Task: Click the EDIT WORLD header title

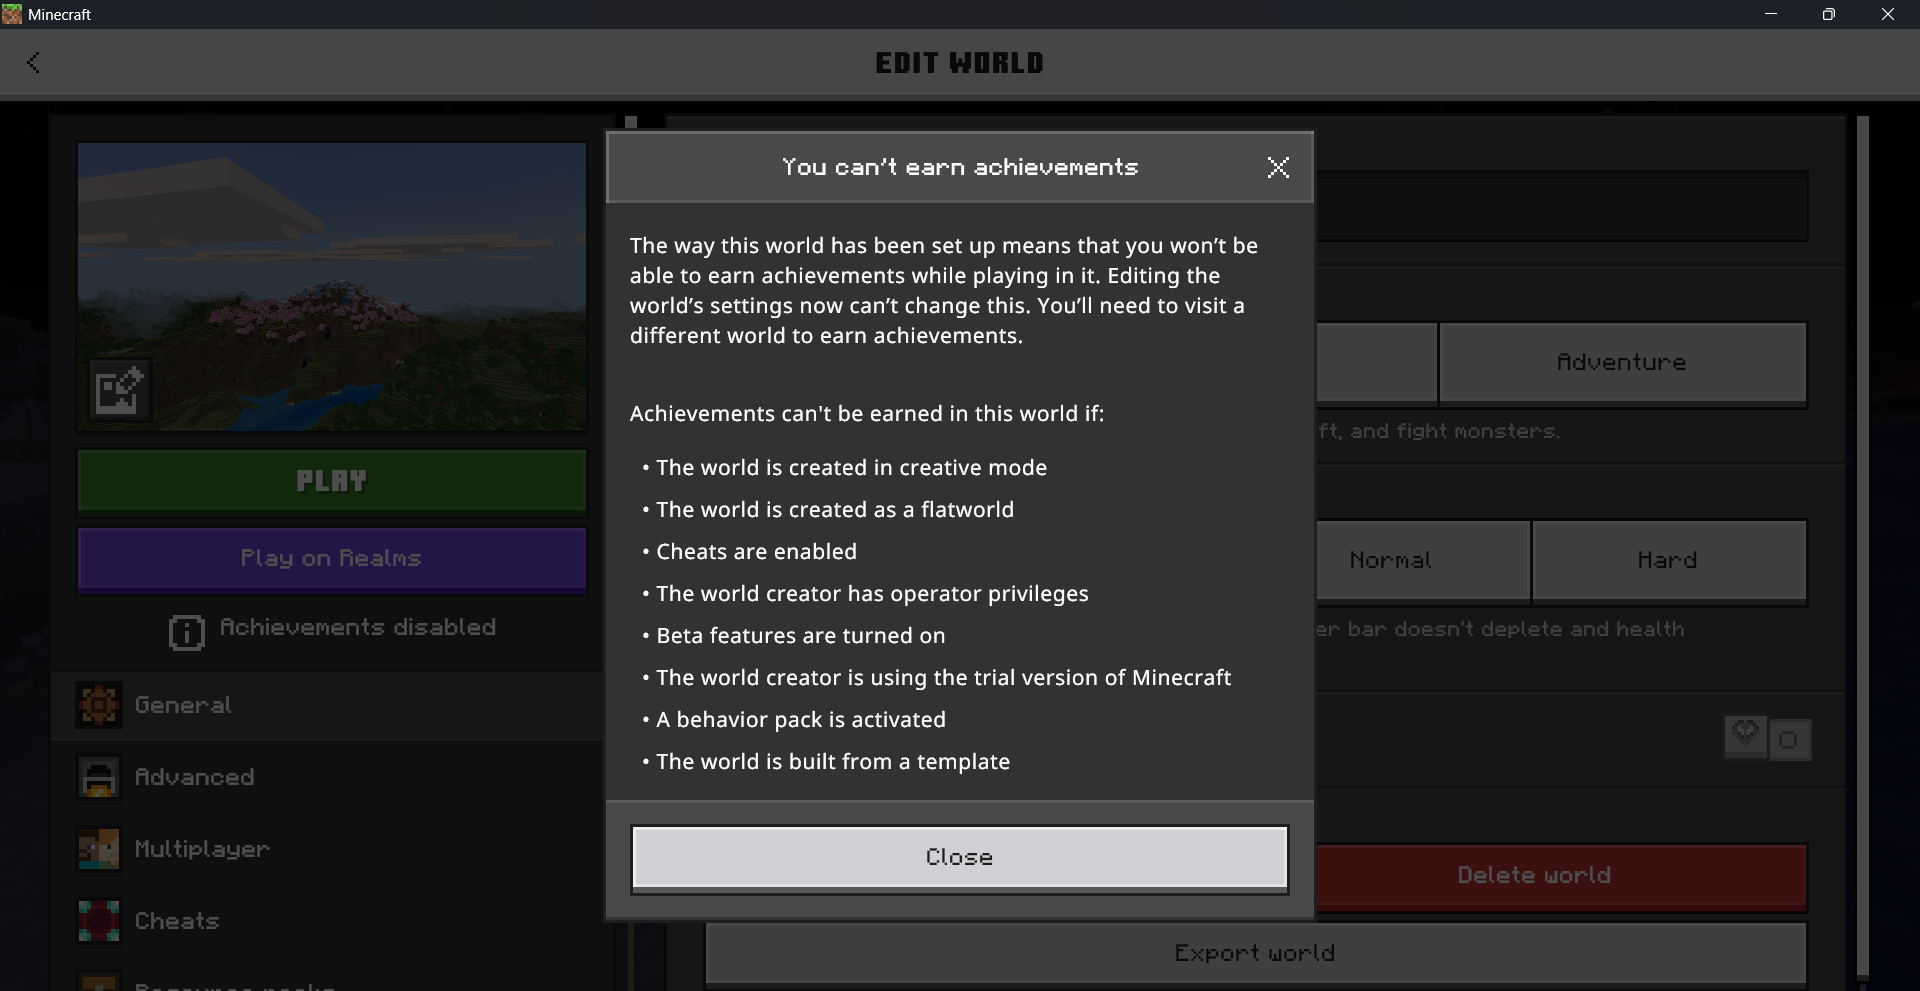Action: point(960,63)
